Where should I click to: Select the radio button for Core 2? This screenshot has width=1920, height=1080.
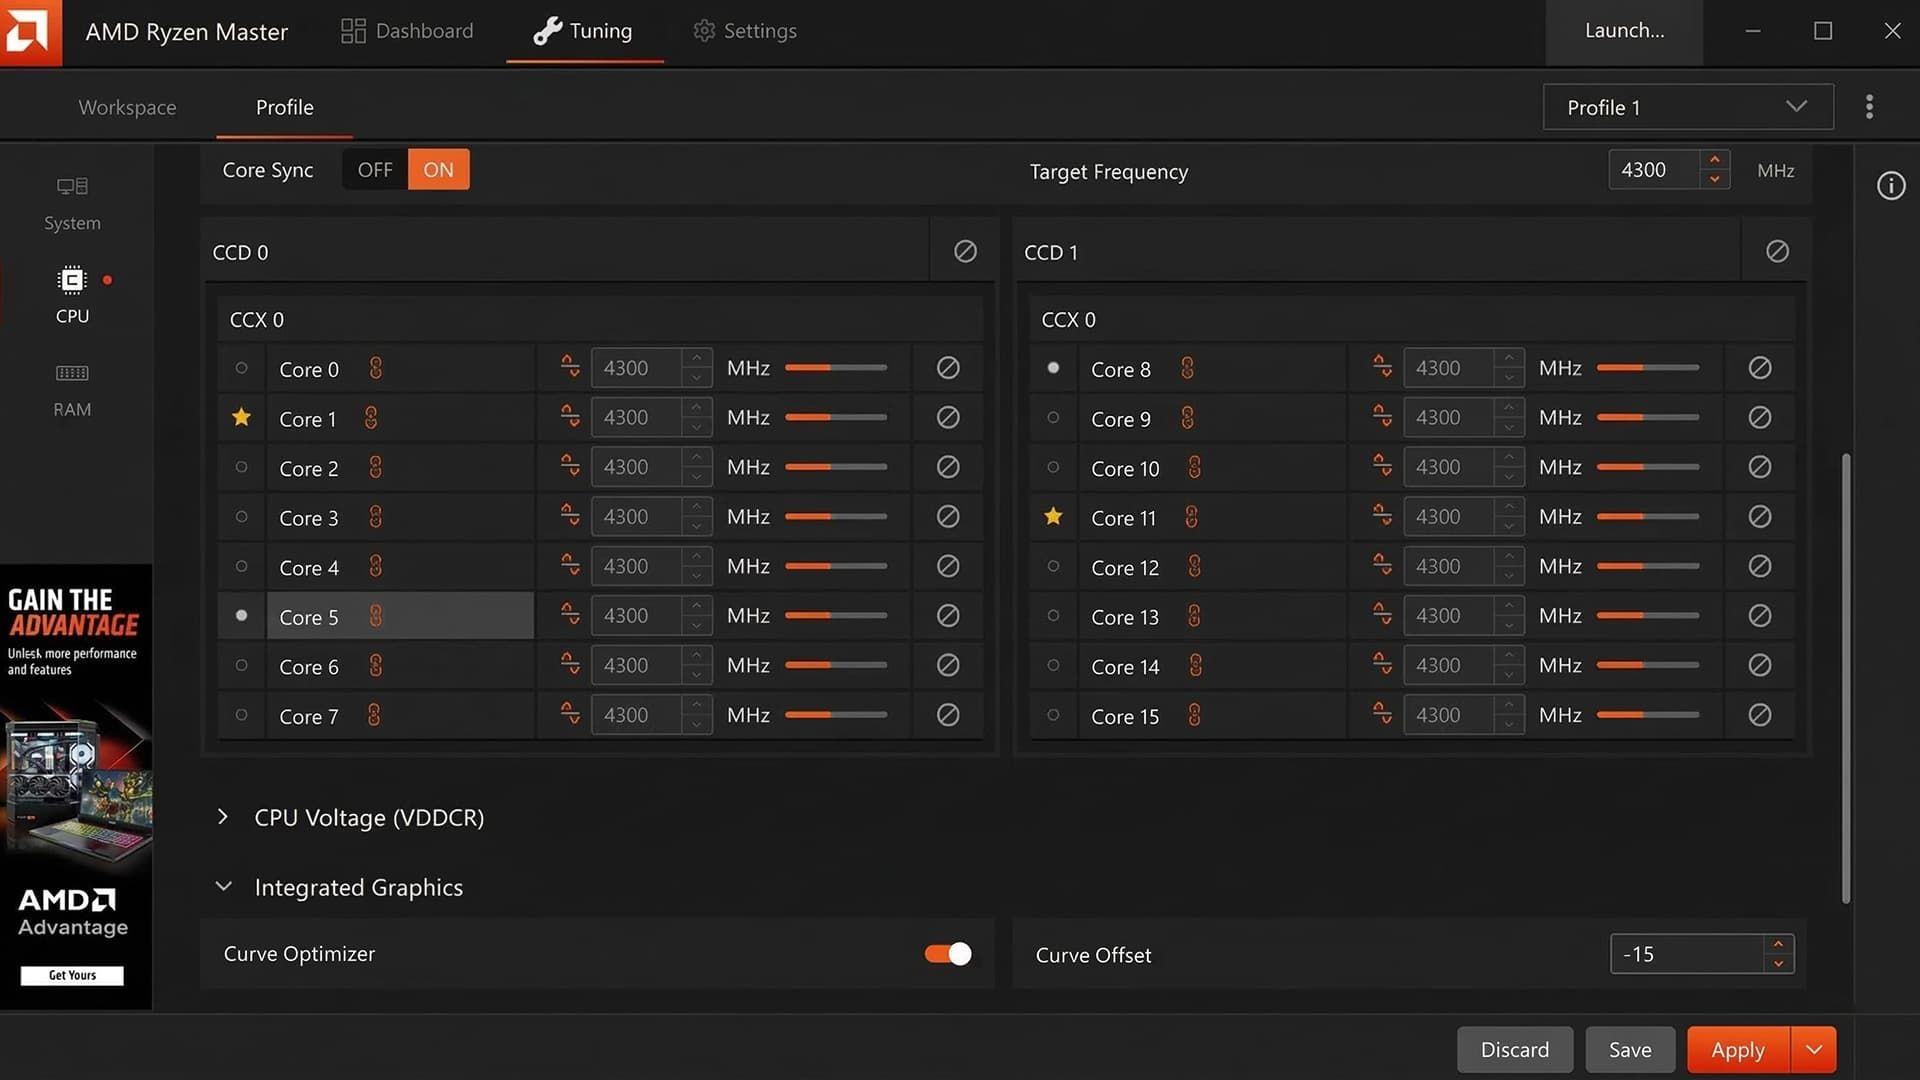tap(241, 467)
